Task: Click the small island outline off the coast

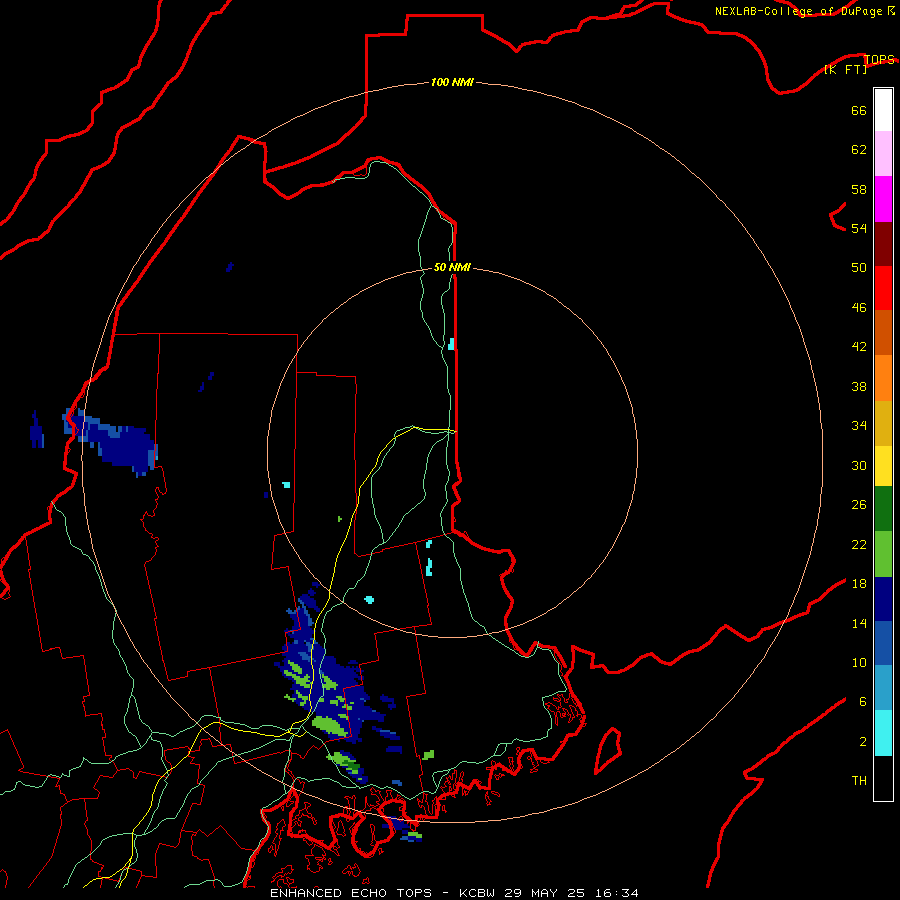Action: (608, 750)
